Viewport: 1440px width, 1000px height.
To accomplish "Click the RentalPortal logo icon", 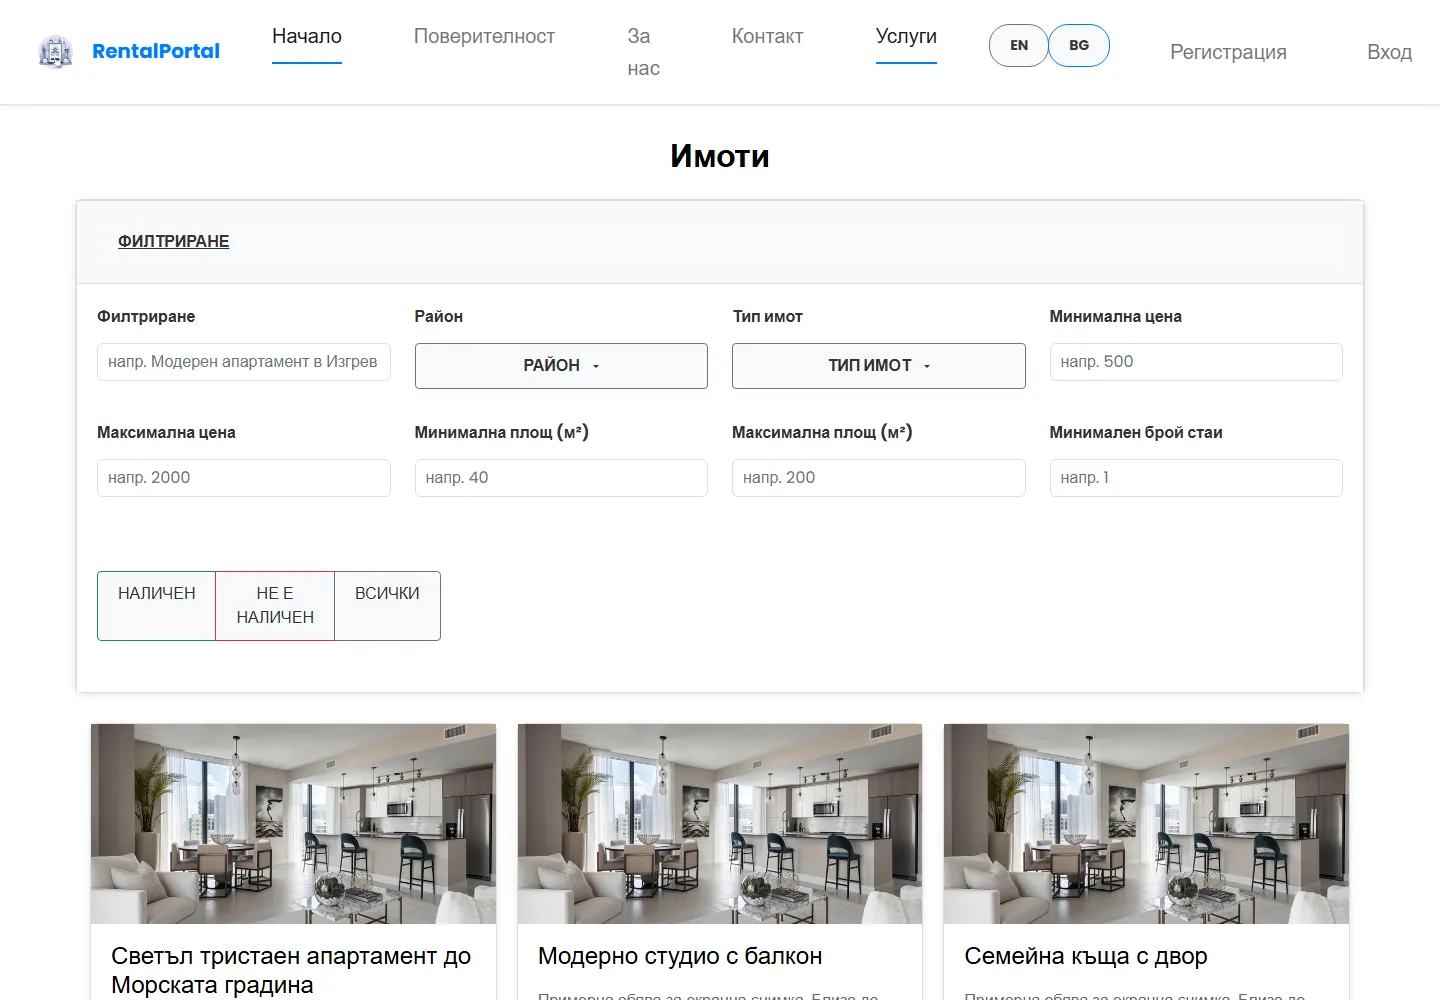I will pyautogui.click(x=56, y=51).
